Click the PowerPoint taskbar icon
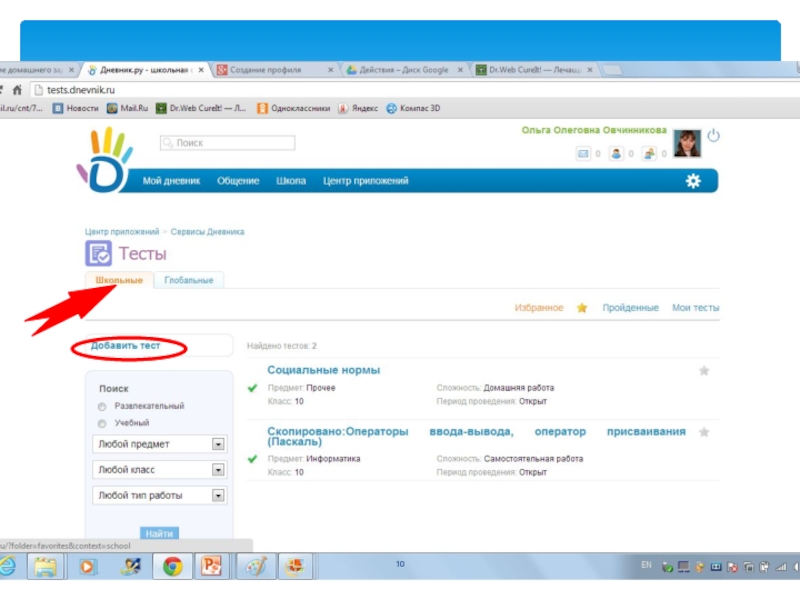The height and width of the screenshot is (600, 800). (x=211, y=566)
